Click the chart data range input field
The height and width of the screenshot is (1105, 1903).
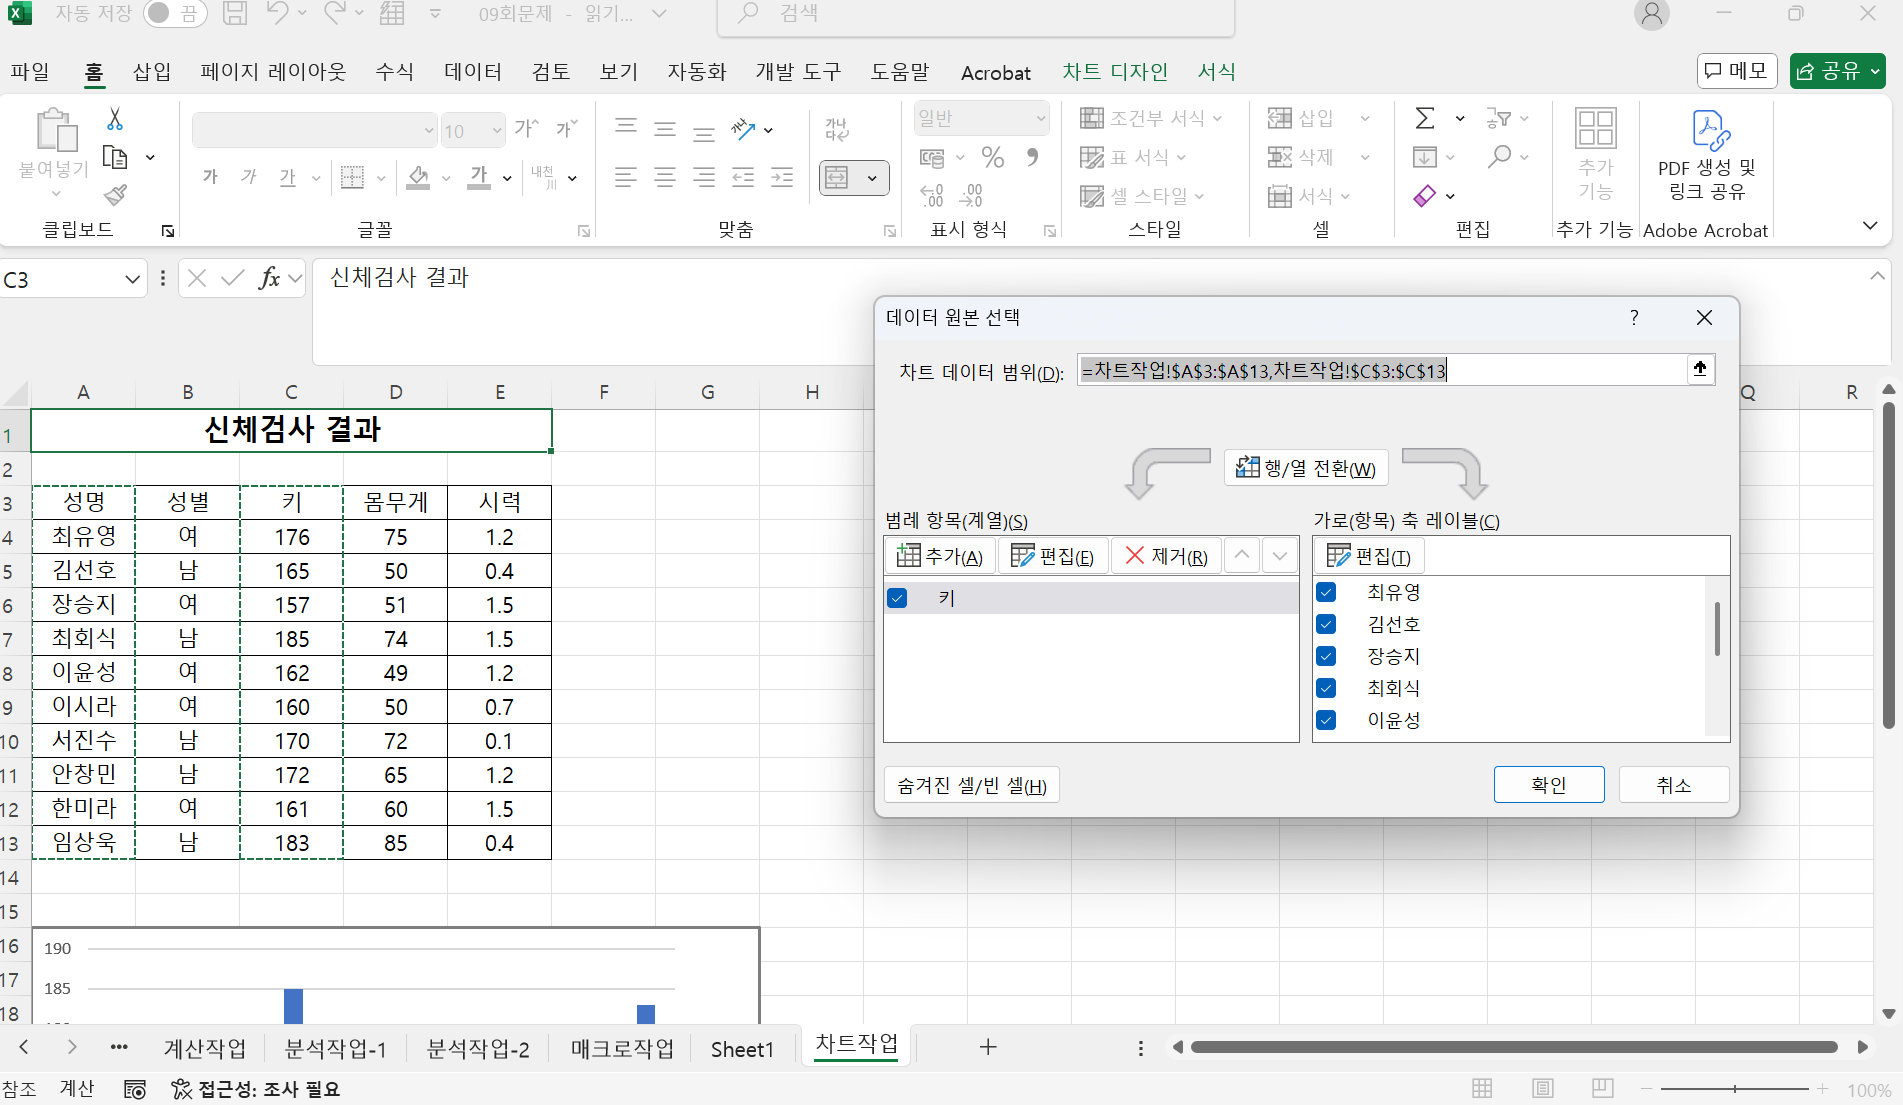1380,371
